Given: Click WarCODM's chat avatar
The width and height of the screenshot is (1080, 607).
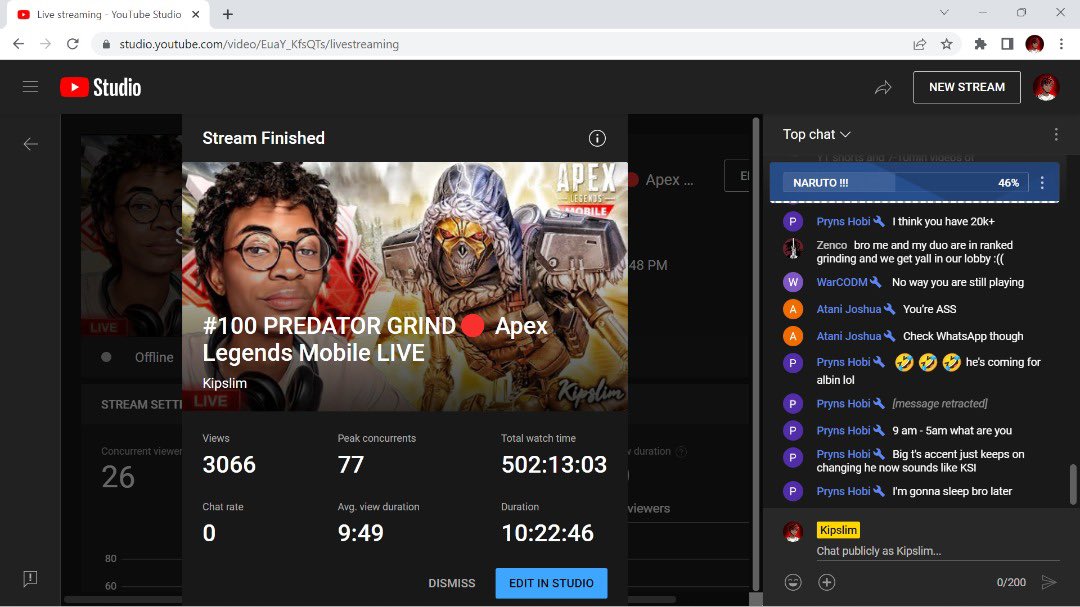Looking at the screenshot, I should pos(793,282).
